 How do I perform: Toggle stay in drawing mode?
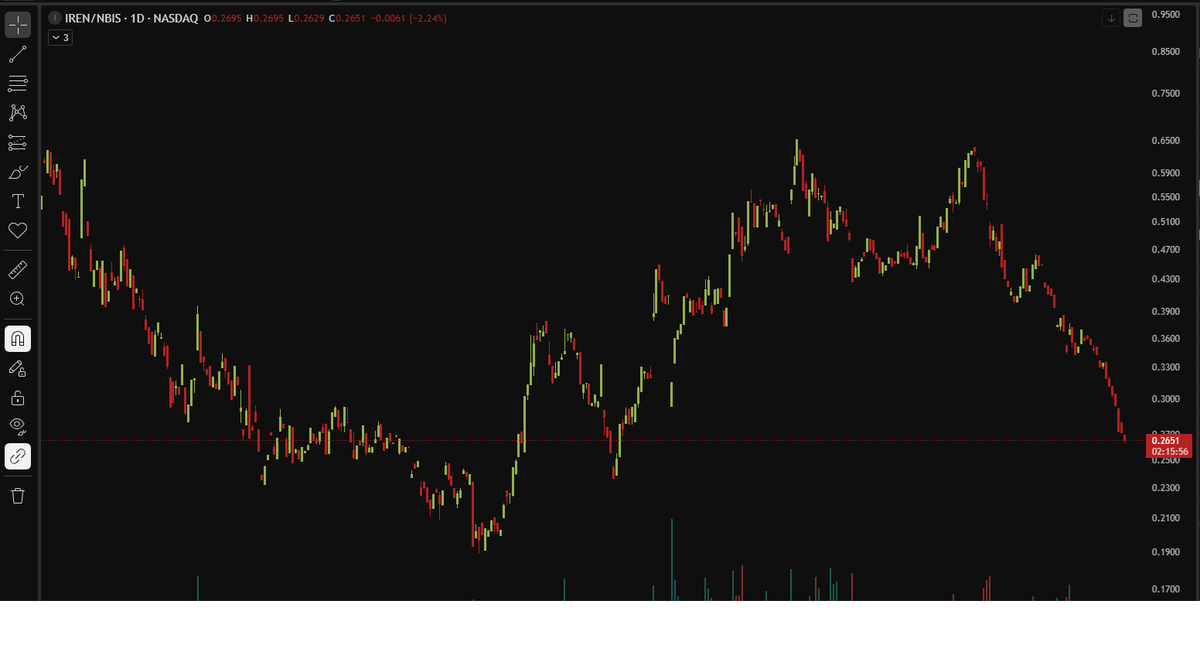pyautogui.click(x=18, y=369)
